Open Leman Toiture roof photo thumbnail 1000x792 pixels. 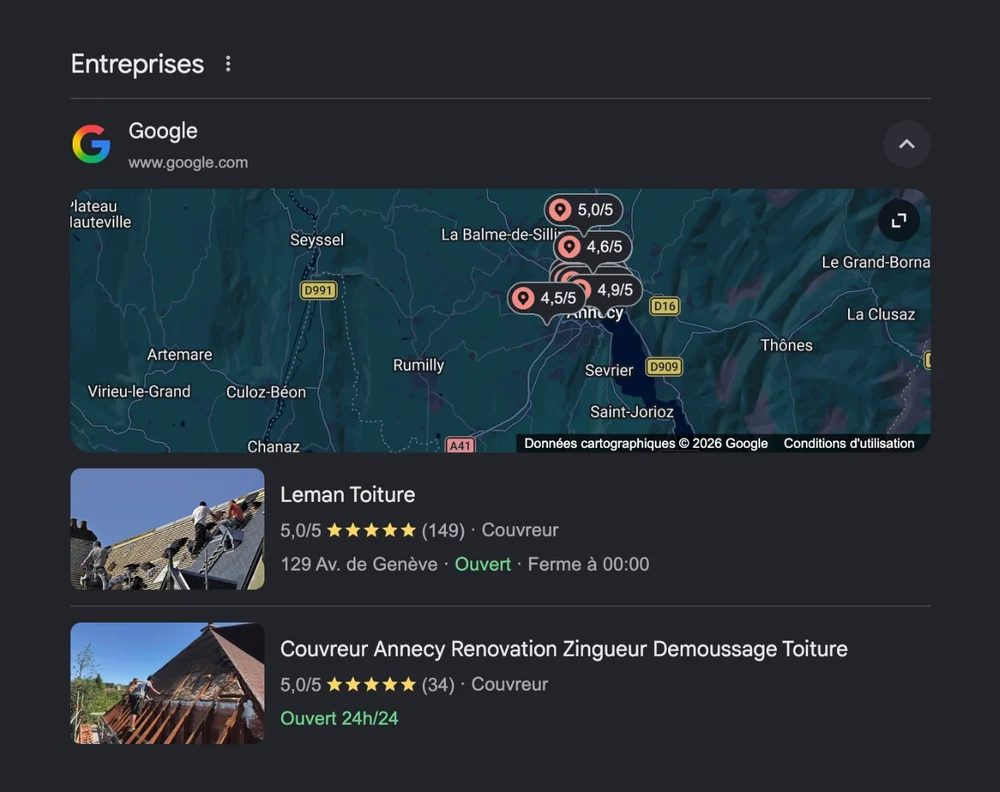pos(167,529)
